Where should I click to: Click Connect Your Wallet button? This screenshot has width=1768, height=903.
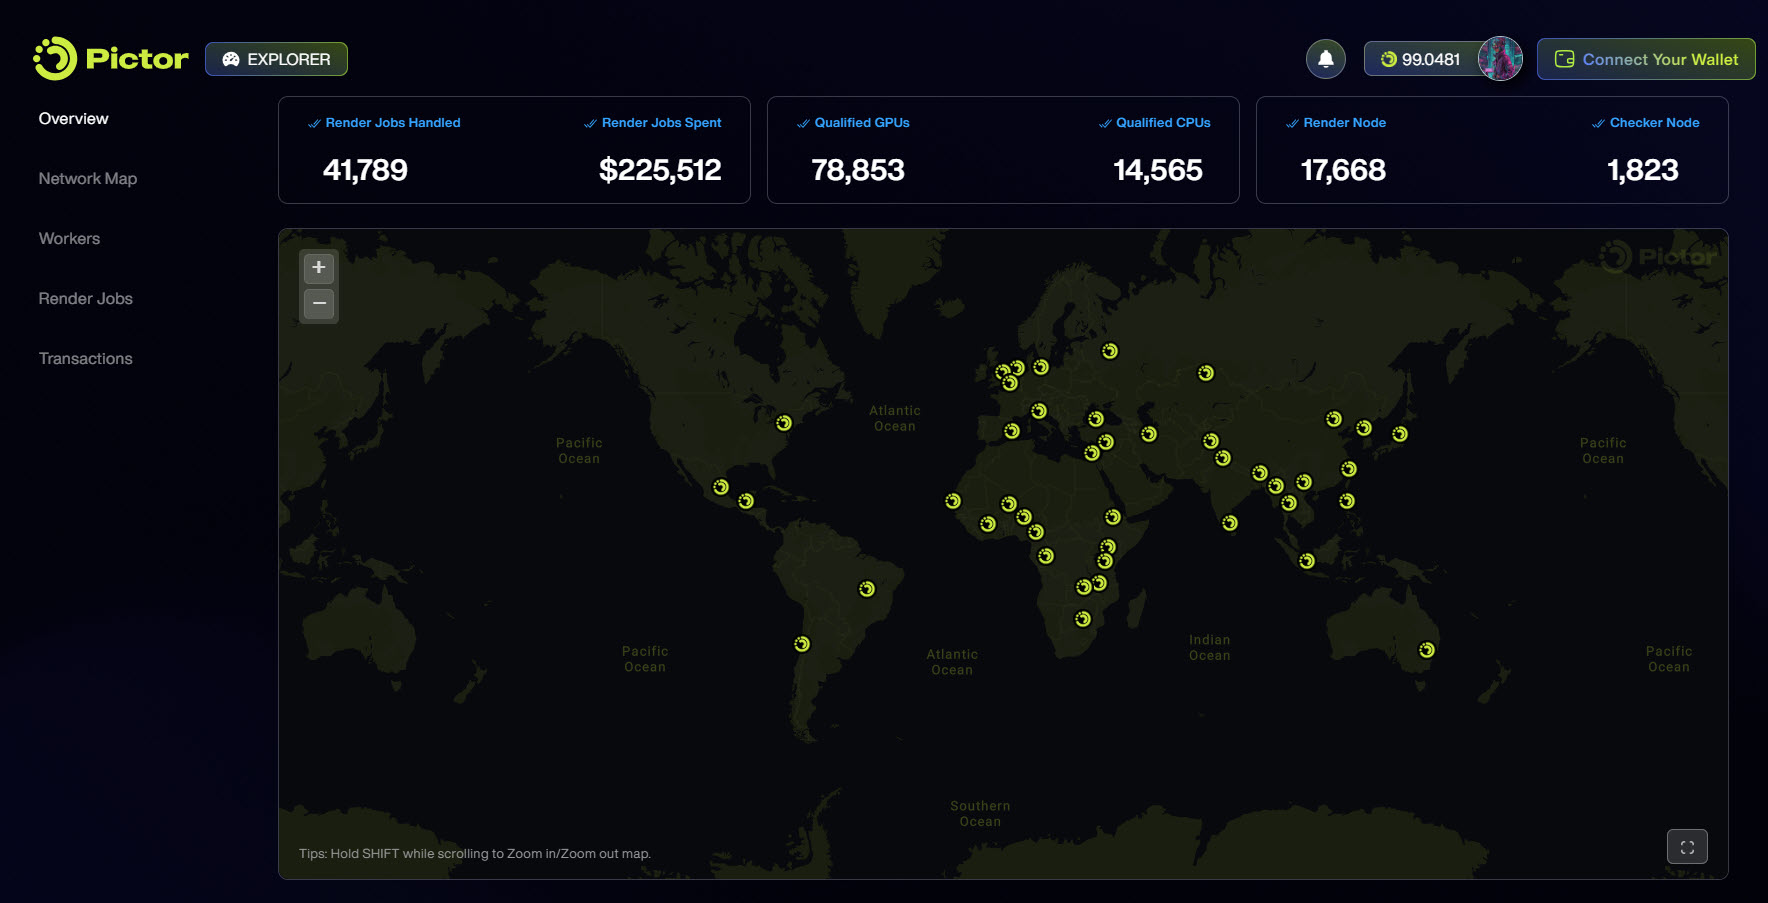click(x=1646, y=59)
